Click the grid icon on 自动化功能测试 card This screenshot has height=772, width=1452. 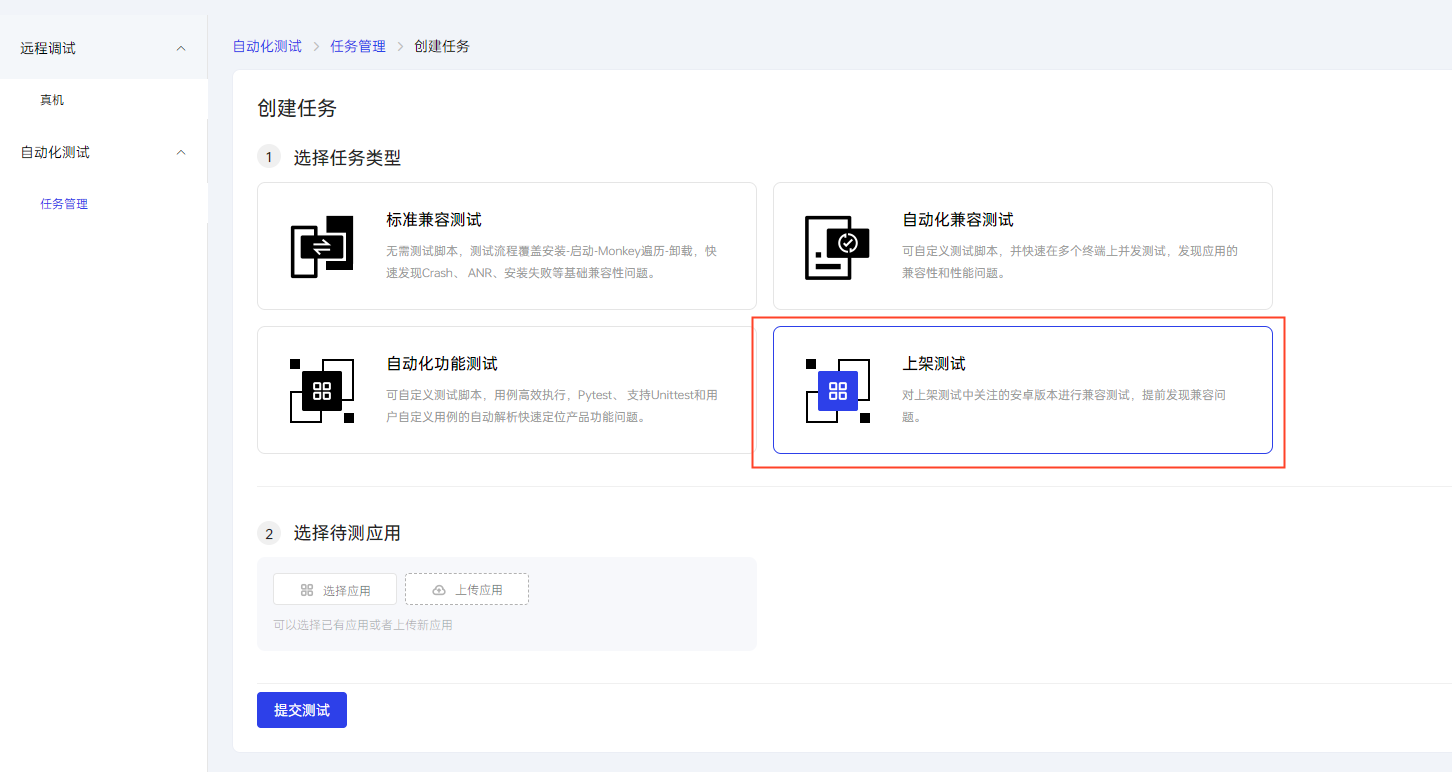322,390
